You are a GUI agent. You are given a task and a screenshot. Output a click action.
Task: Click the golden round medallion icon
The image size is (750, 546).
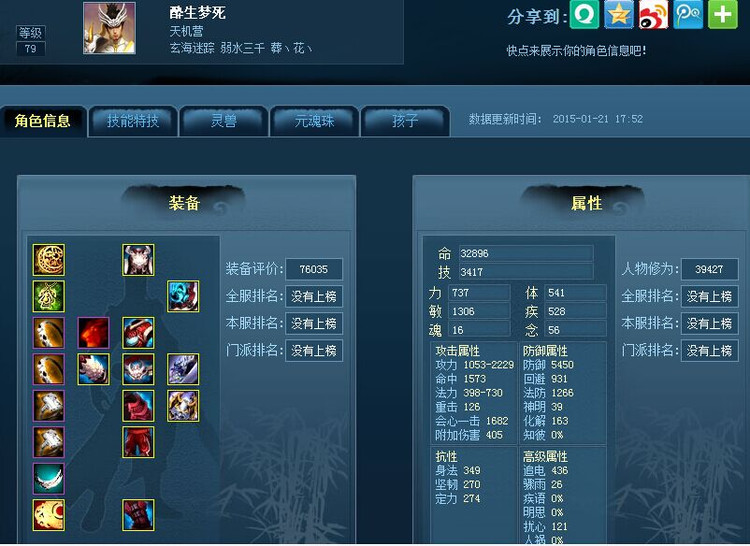(49, 260)
